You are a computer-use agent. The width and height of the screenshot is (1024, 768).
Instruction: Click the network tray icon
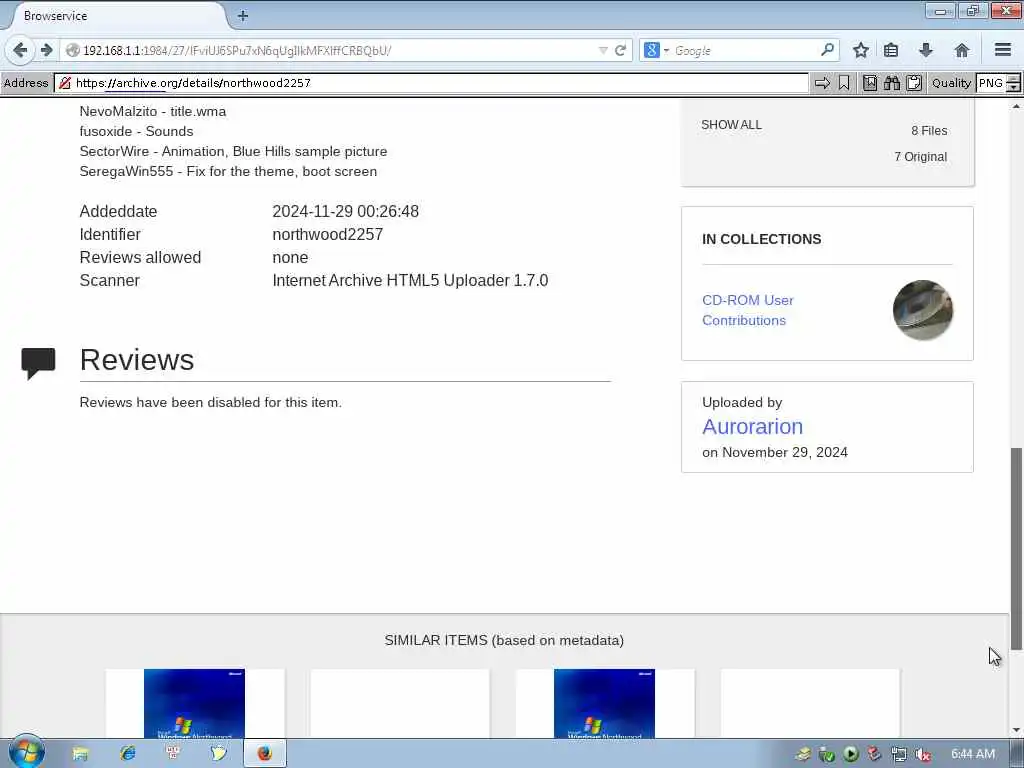pyautogui.click(x=899, y=754)
